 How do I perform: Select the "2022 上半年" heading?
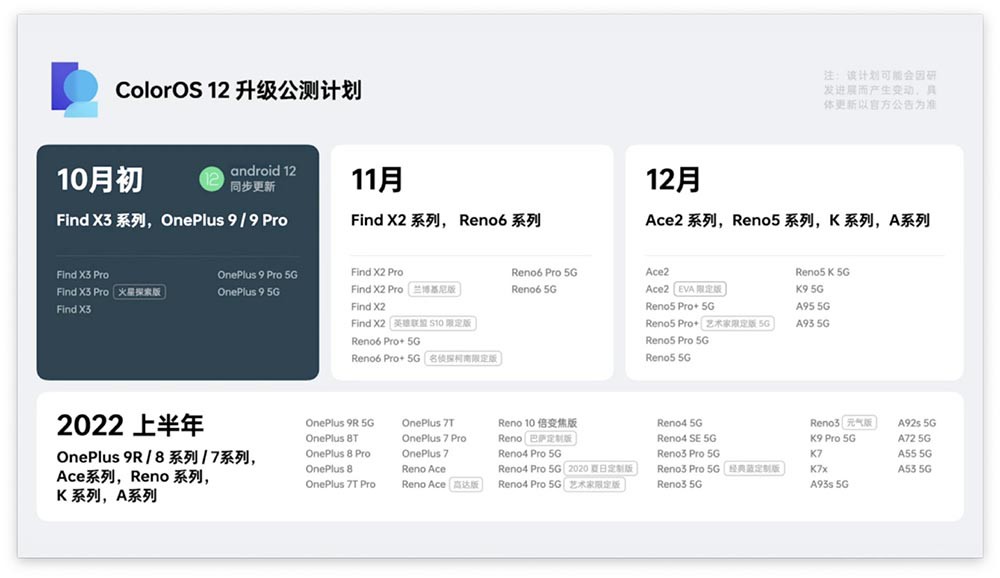pyautogui.click(x=130, y=426)
